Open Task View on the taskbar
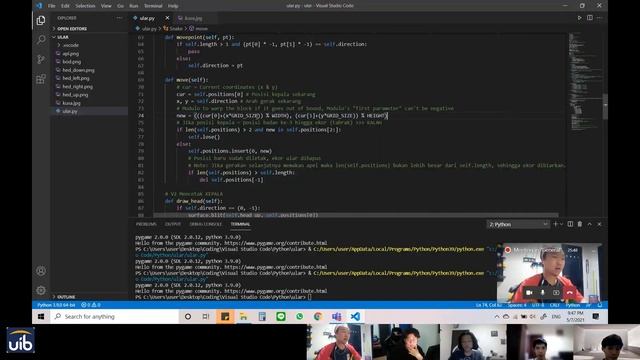Image resolution: width=640 pixels, height=360 pixels. click(x=206, y=316)
